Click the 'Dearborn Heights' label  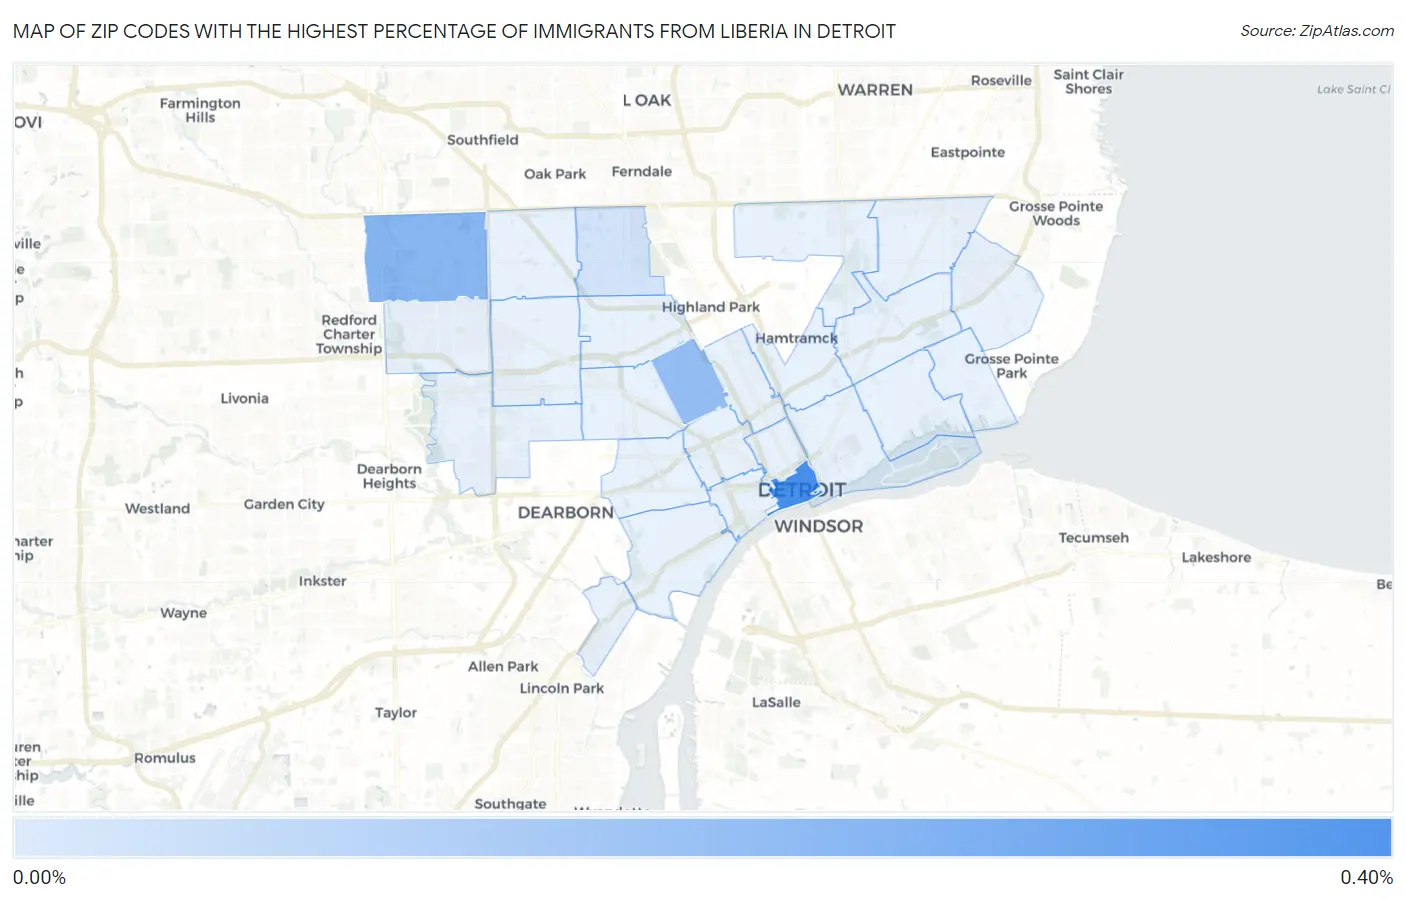click(x=389, y=476)
